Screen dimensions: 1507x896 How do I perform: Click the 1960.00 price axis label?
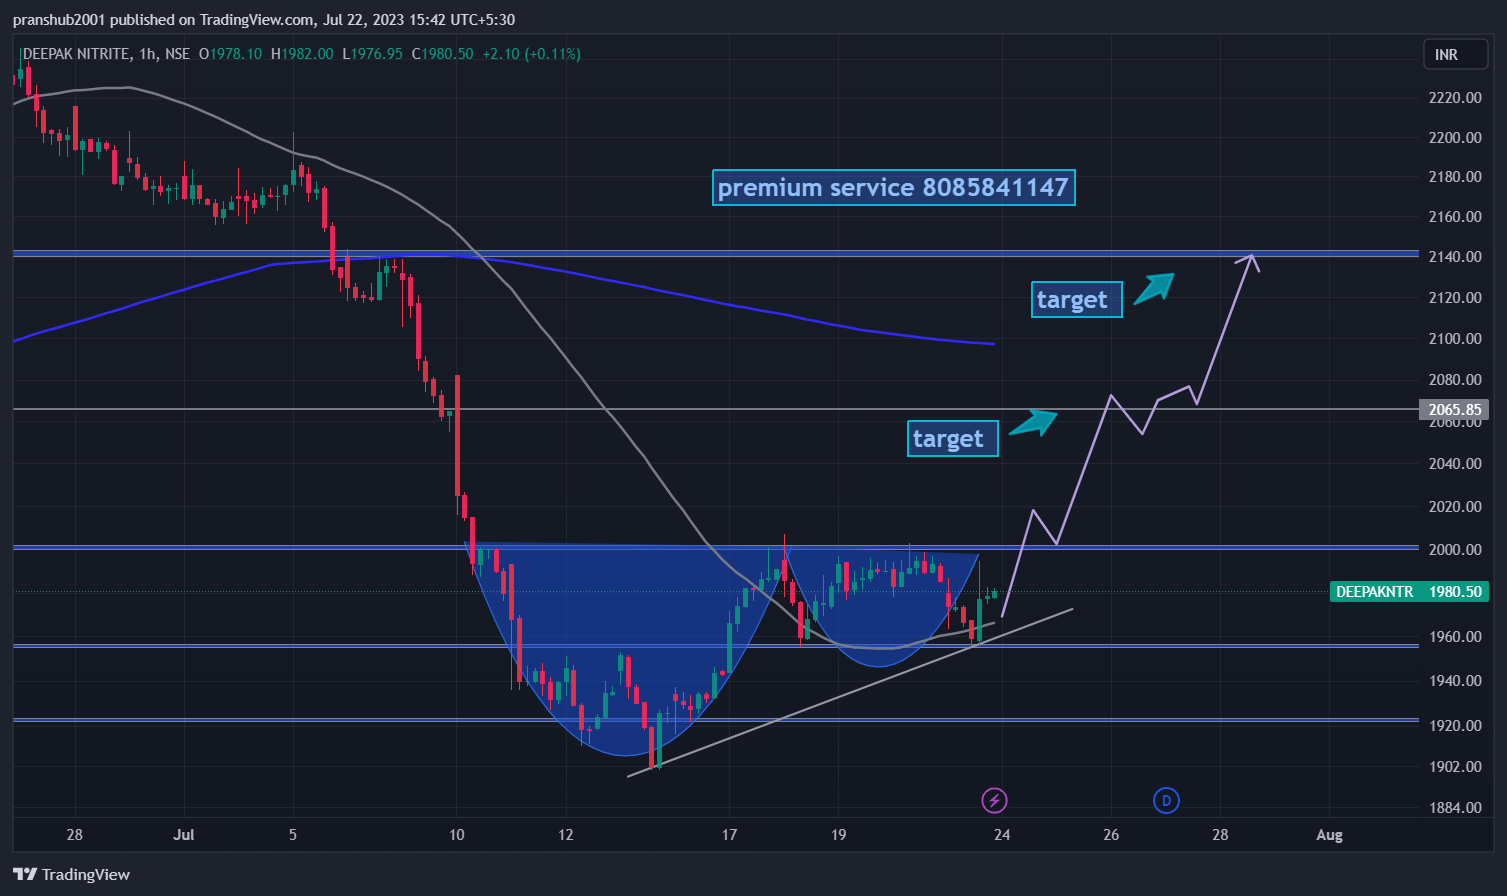click(x=1455, y=636)
